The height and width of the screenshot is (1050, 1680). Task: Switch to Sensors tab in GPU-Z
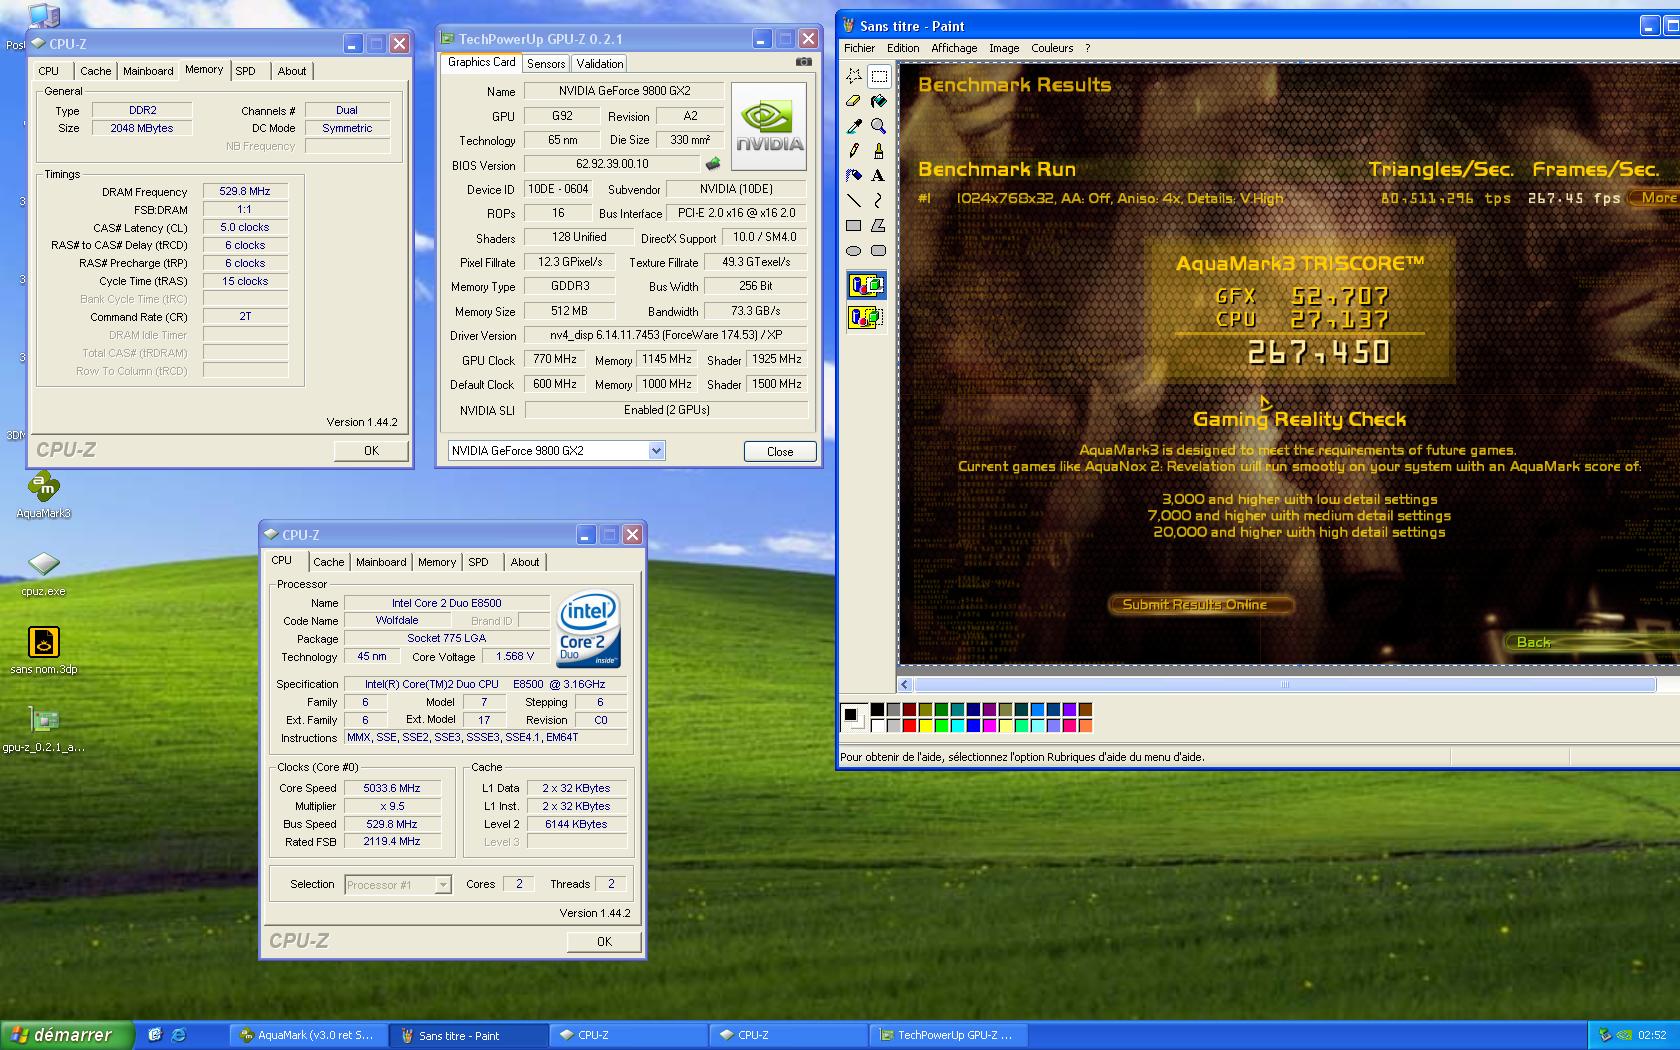(546, 64)
